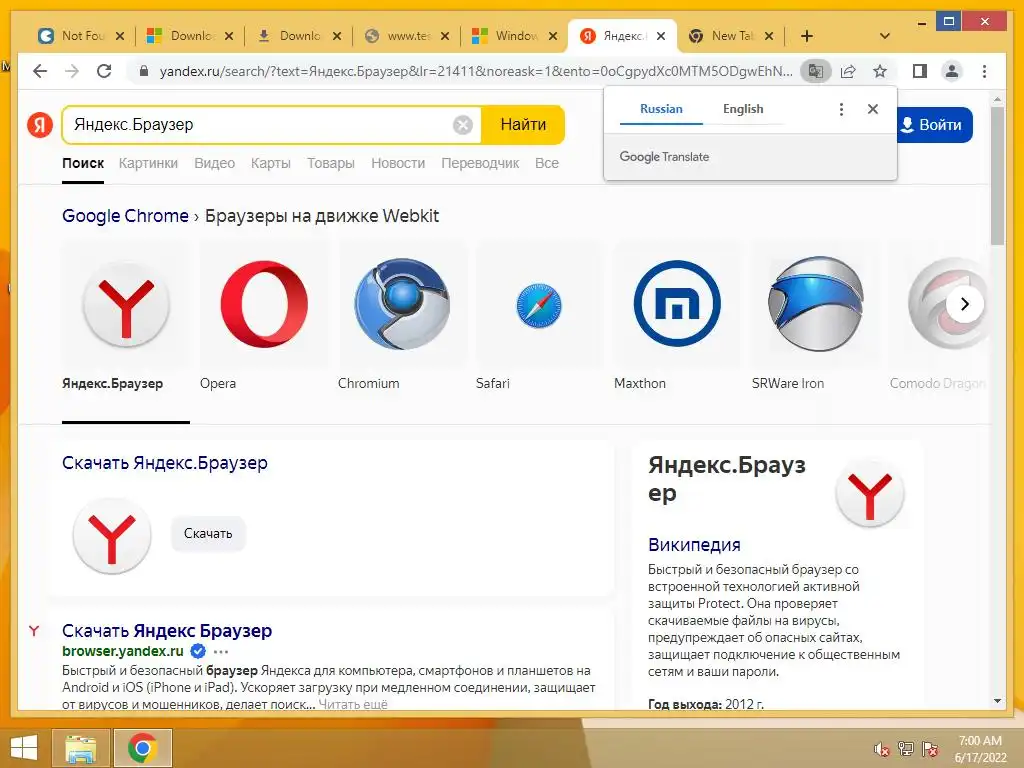This screenshot has height=768, width=1024.
Task: Click the browser Forward arrow
Action: point(72,71)
